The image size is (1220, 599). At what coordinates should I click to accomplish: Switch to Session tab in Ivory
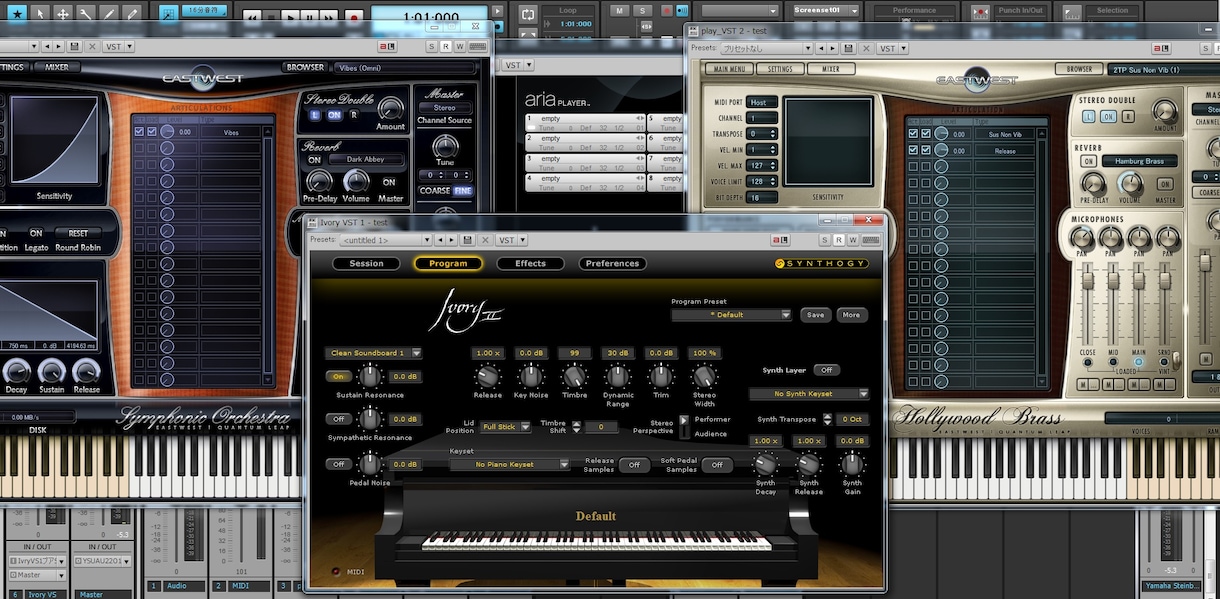click(x=366, y=264)
